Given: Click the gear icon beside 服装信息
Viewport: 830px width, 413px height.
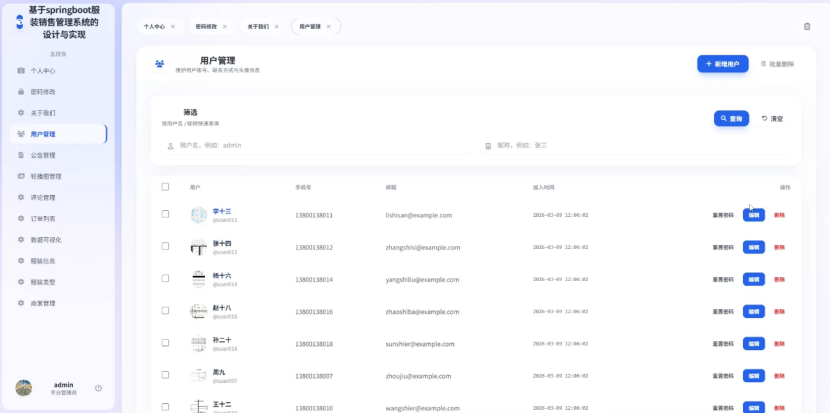Looking at the screenshot, I should pos(21,261).
